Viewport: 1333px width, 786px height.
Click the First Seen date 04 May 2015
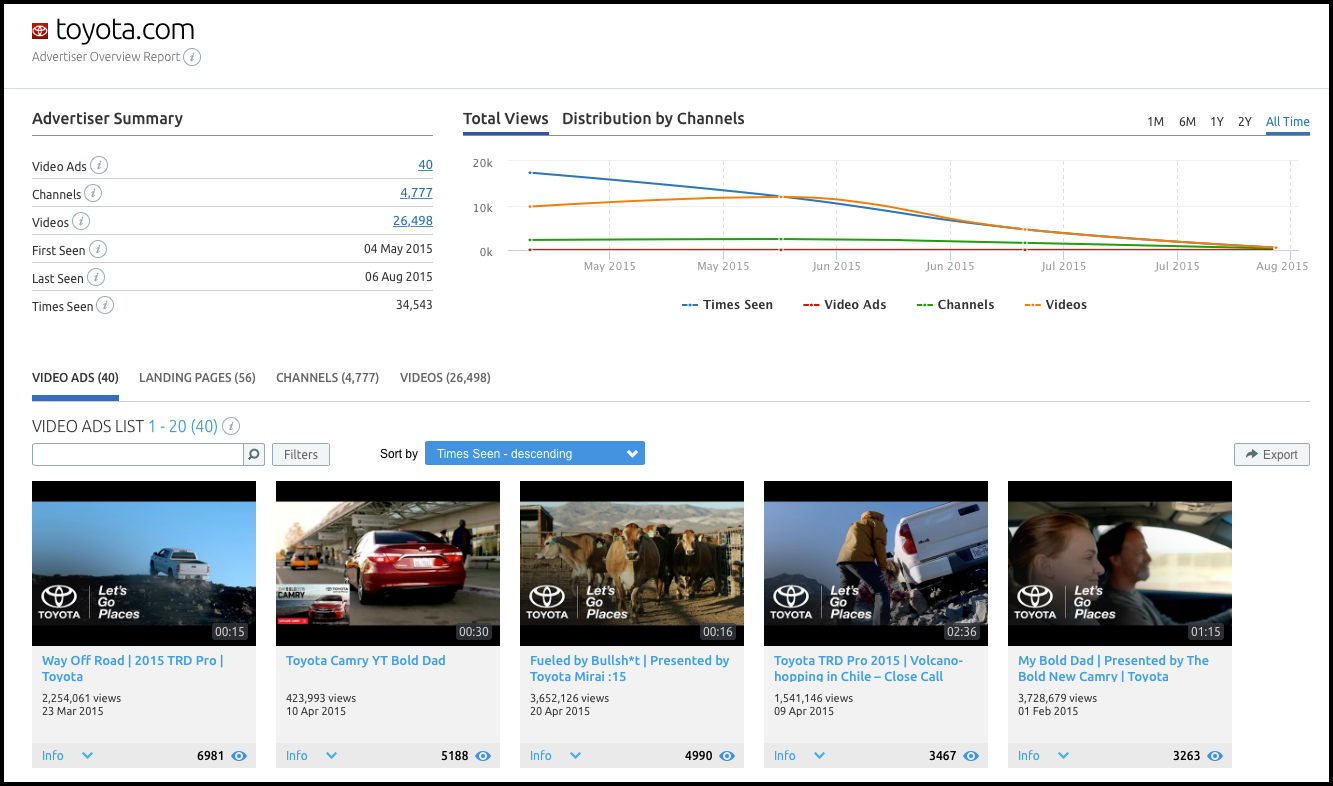398,249
